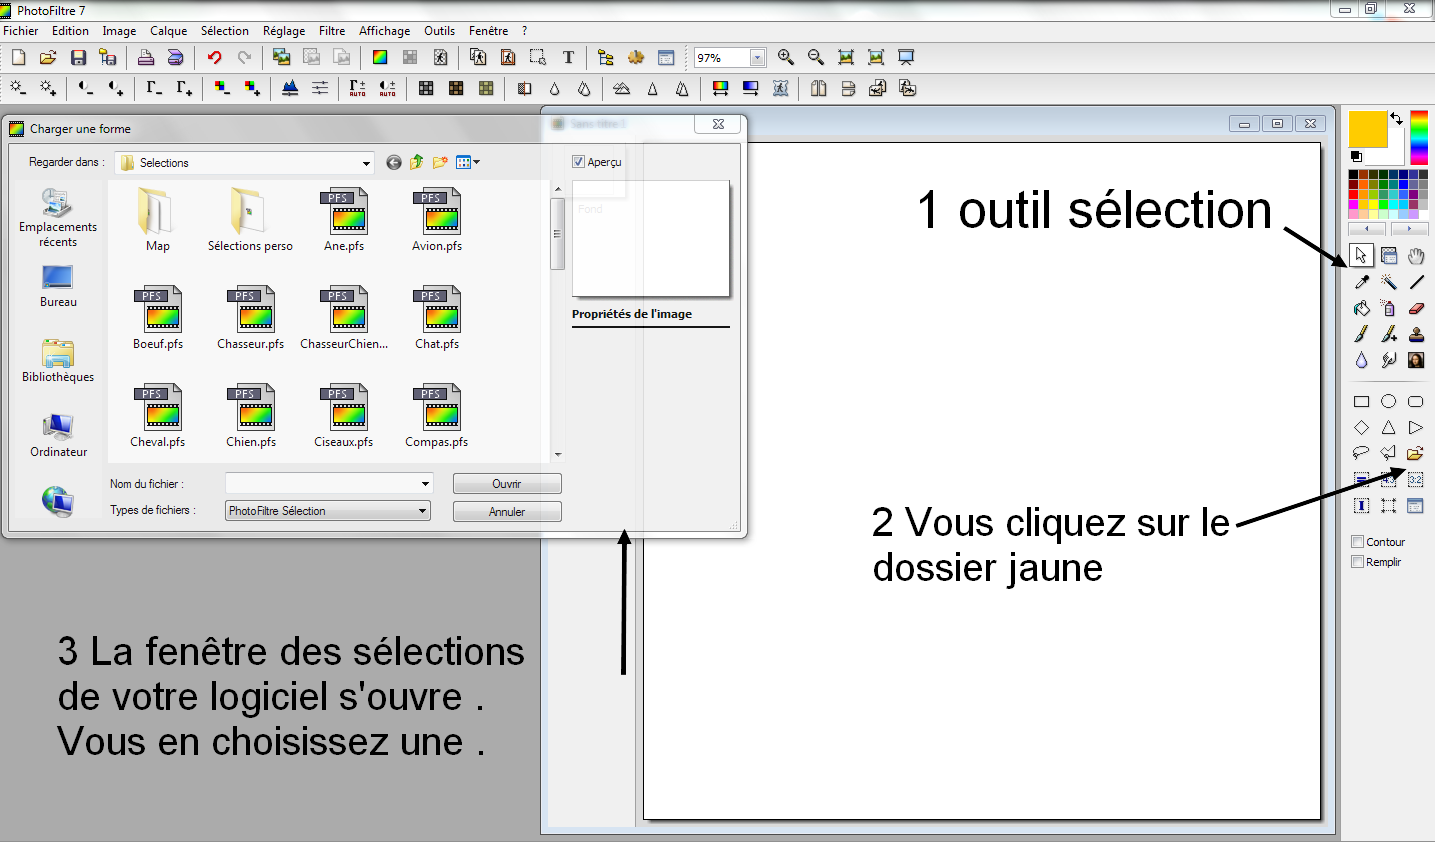Undo the last action with the red arrow
Screen dimensions: 1435x843
(x=214, y=58)
